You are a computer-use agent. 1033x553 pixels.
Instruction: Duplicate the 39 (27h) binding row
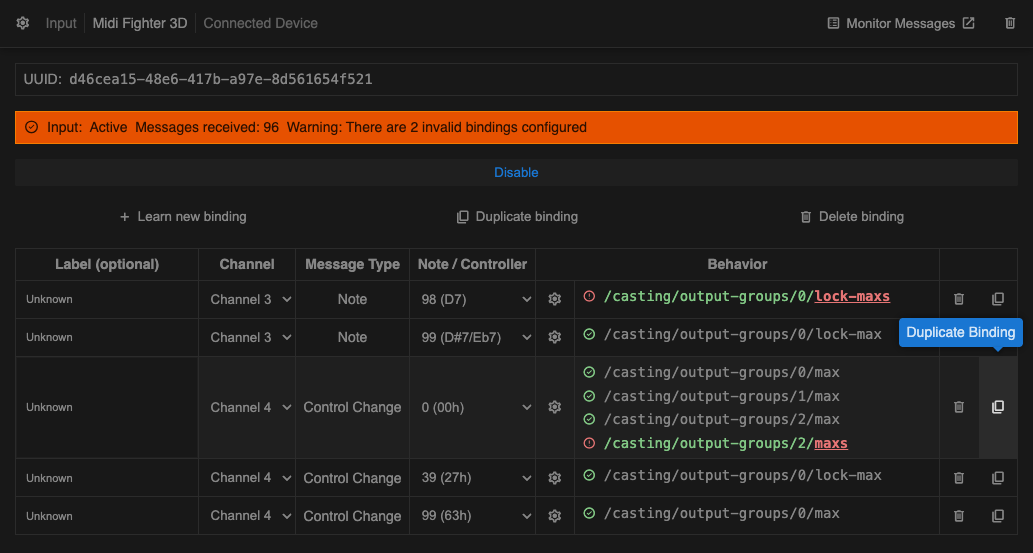pyautogui.click(x=998, y=478)
